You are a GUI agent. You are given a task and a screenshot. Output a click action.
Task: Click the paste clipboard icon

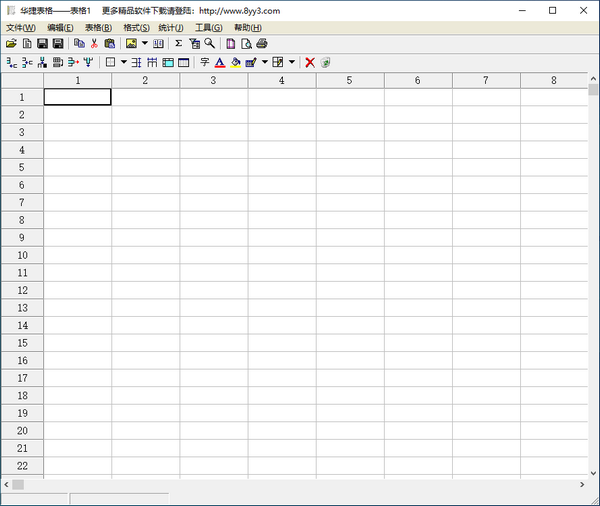coord(109,44)
